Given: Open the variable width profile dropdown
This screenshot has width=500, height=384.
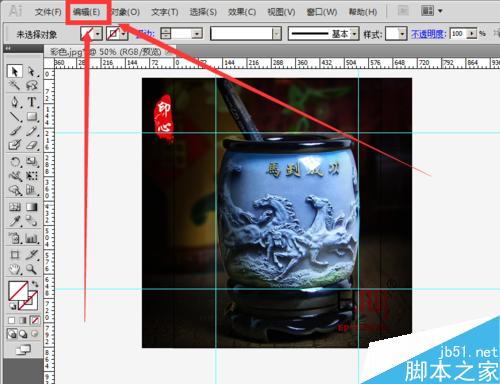Looking at the screenshot, I should point(276,34).
